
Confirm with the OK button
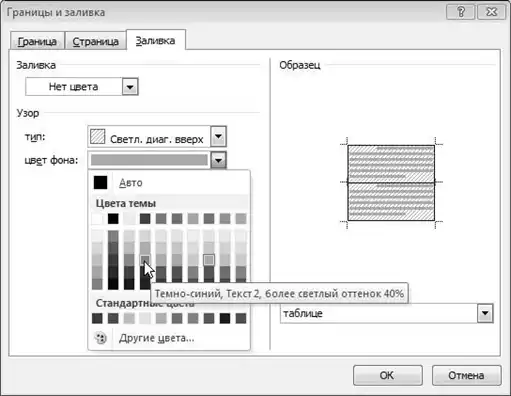[x=388, y=375]
